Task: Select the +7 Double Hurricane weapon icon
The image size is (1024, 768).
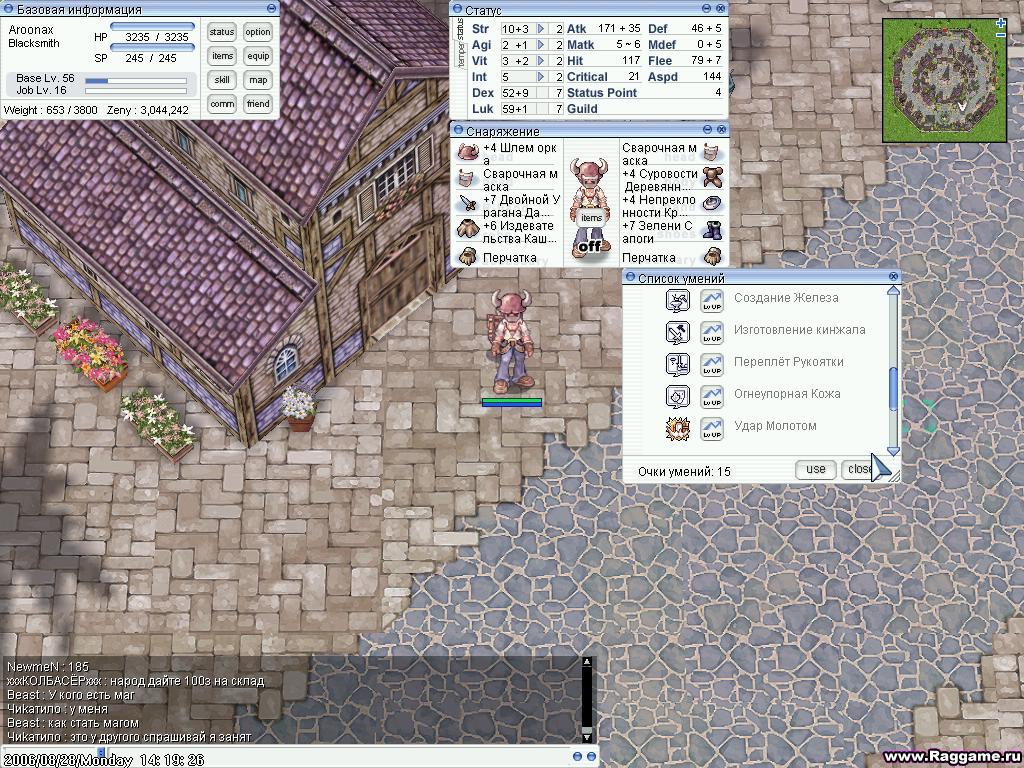Action: coord(468,204)
